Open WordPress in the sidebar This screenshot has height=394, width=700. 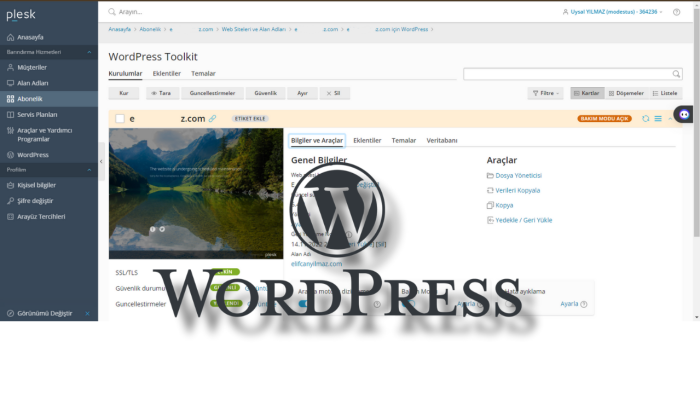tap(33, 155)
